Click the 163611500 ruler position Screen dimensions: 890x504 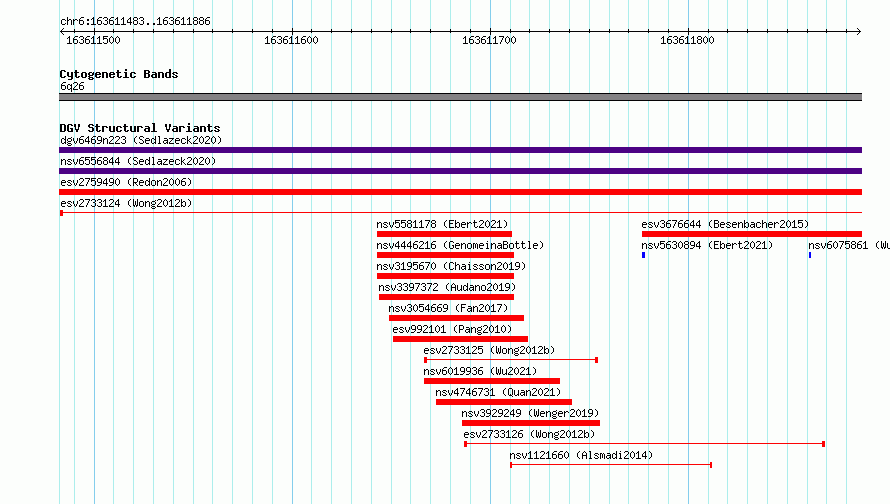pos(93,40)
